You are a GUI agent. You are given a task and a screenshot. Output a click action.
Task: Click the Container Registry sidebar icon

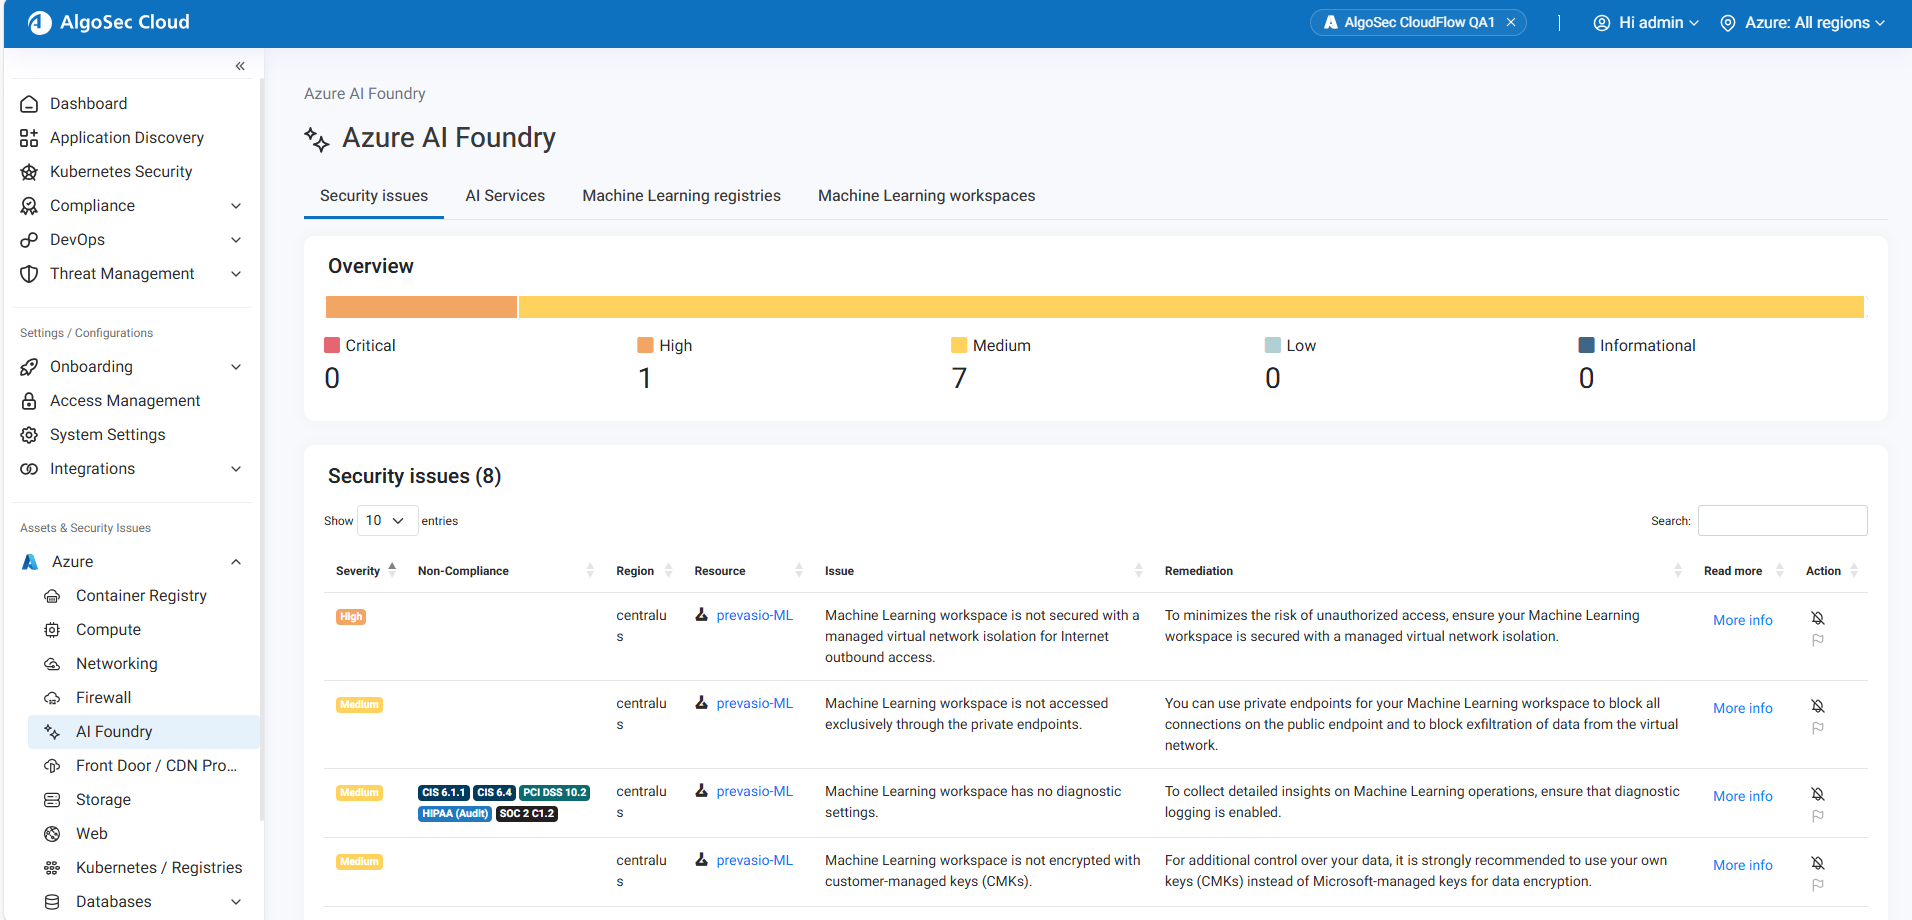pyautogui.click(x=52, y=596)
